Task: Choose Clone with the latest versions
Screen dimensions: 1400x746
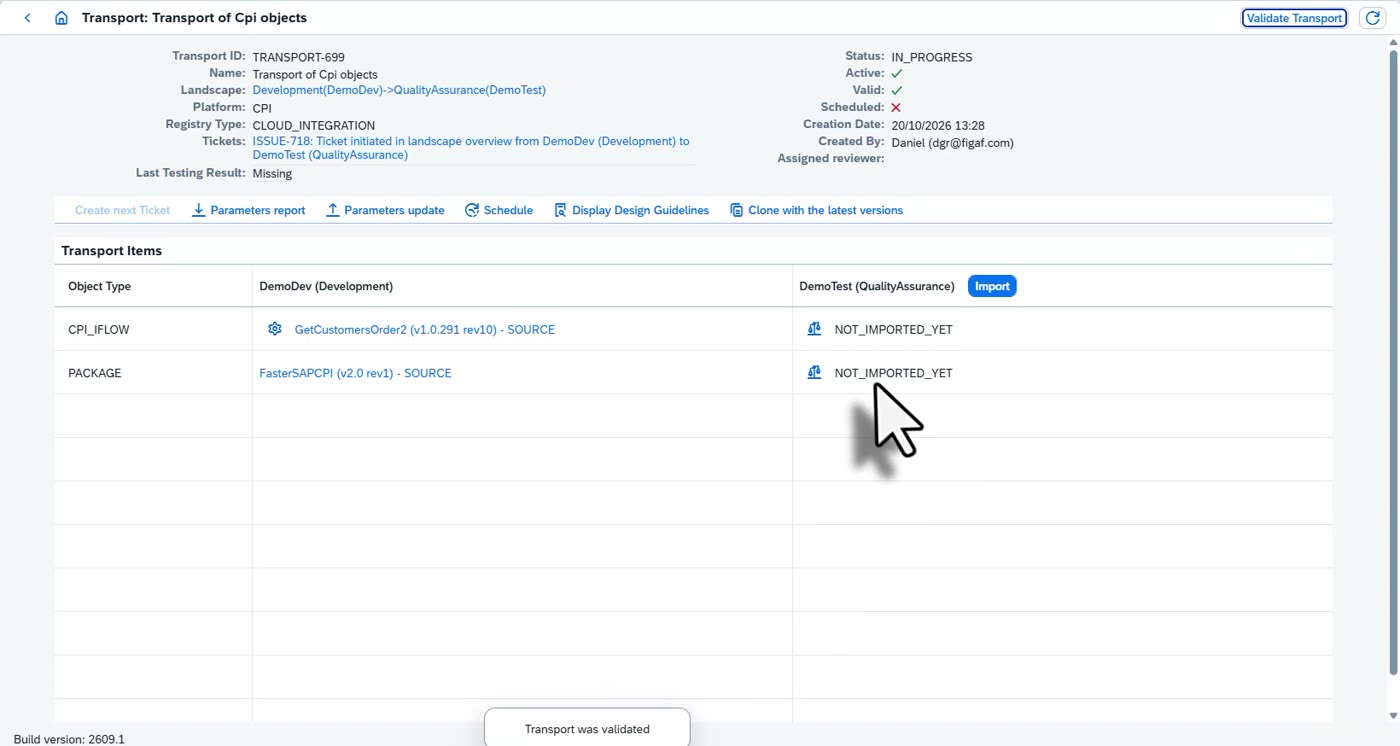Action: click(816, 210)
